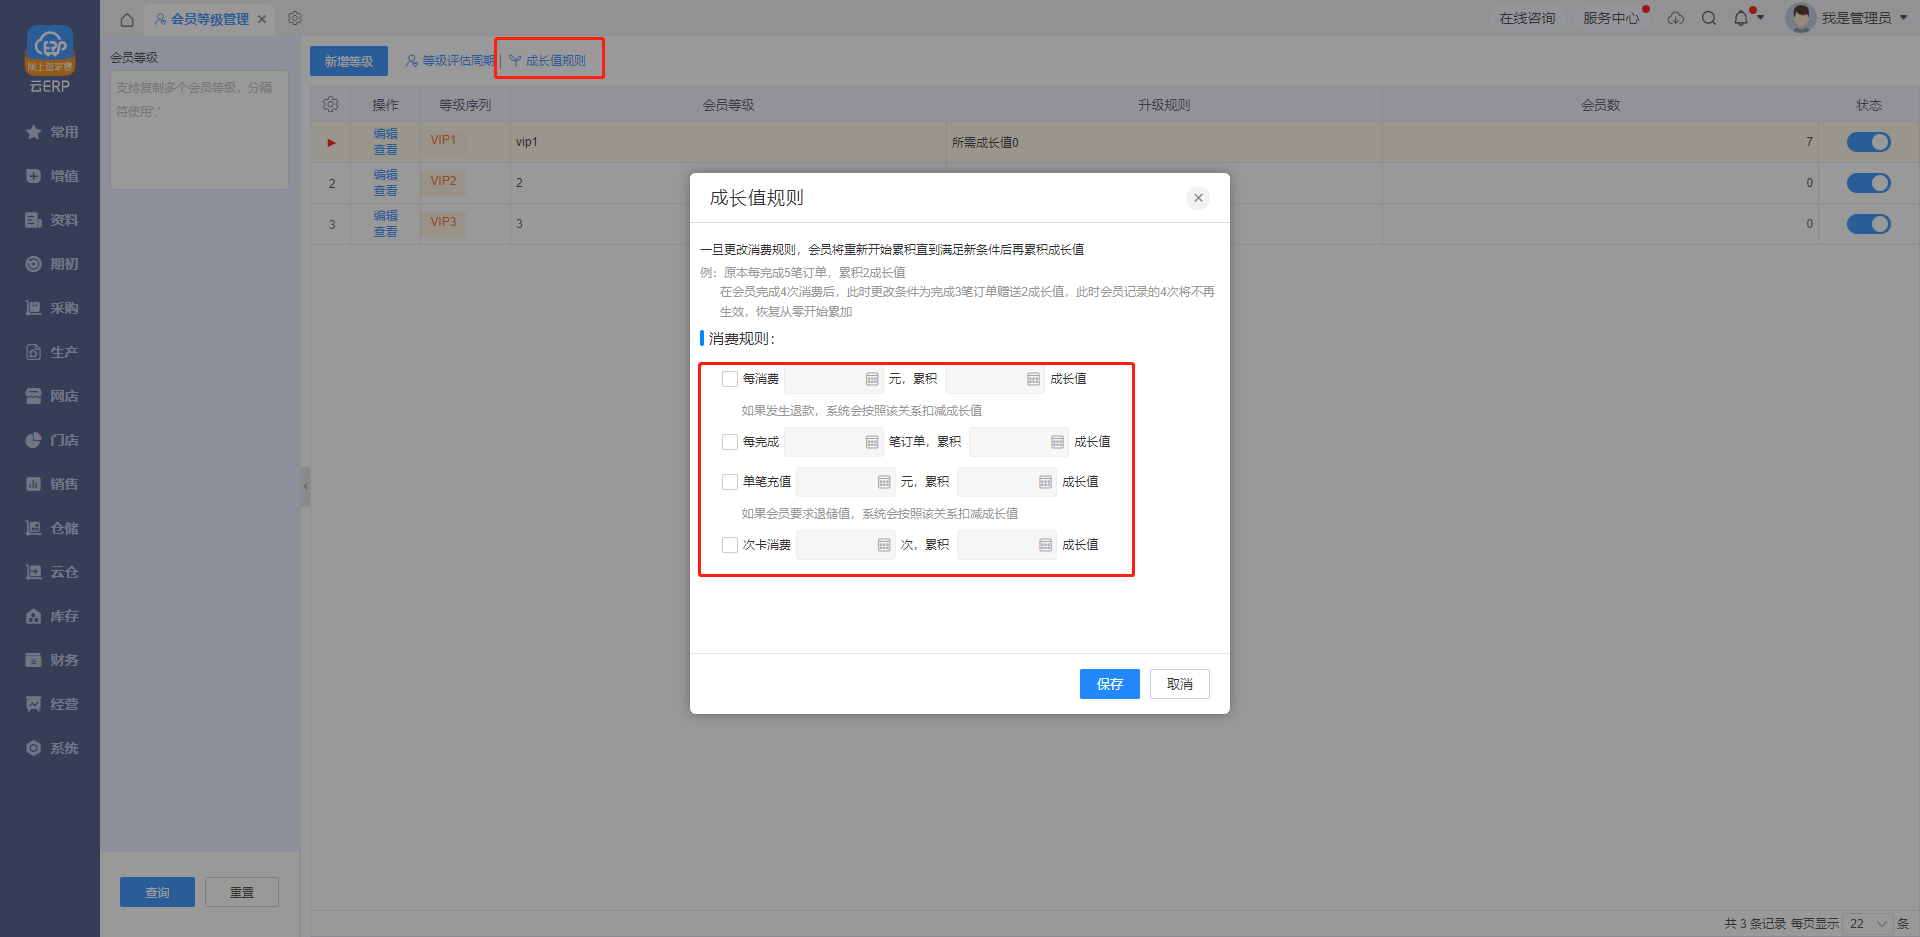This screenshot has width=1920, height=937.
Task: Click 编辑 link in VIP1 row
Action: [385, 134]
